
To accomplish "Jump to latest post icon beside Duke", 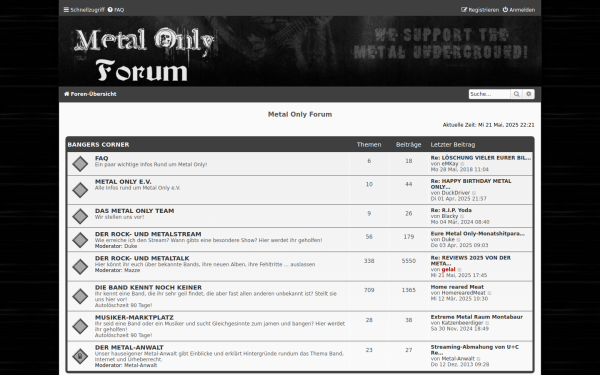I will tap(459, 240).
